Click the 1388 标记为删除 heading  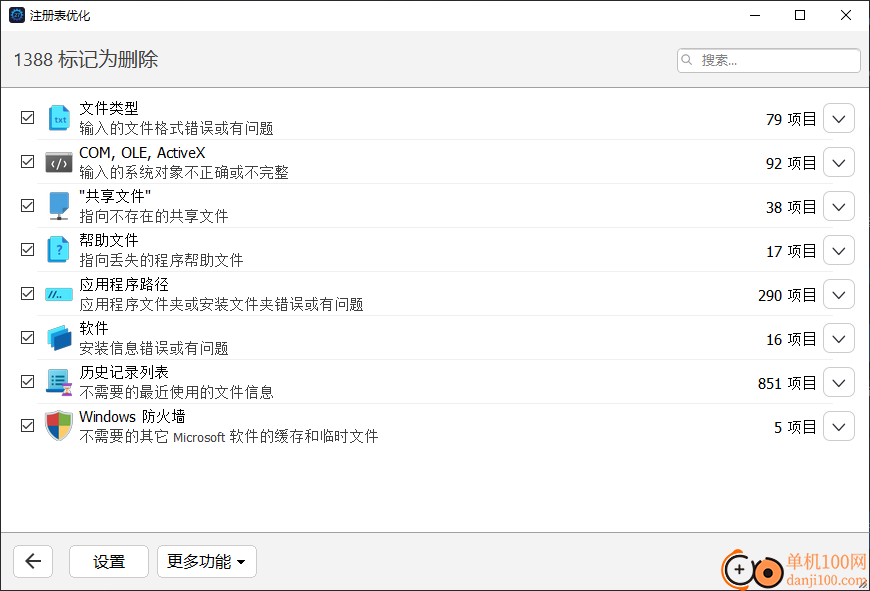(x=85, y=59)
